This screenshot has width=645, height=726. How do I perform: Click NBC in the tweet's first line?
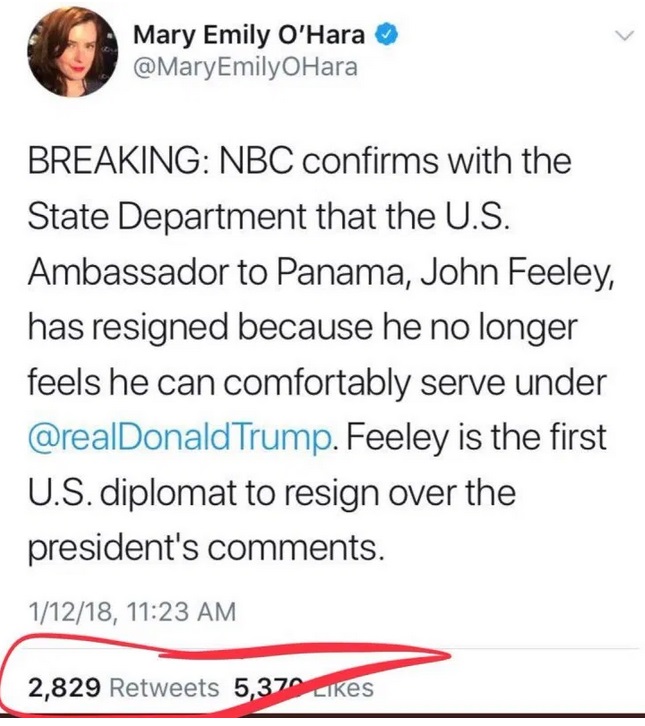[258, 164]
